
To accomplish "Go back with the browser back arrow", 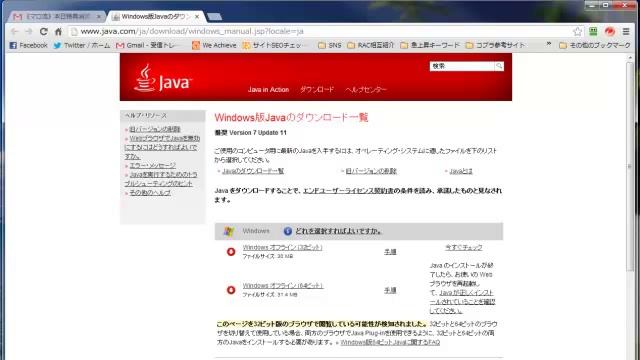I will [x=15, y=31].
